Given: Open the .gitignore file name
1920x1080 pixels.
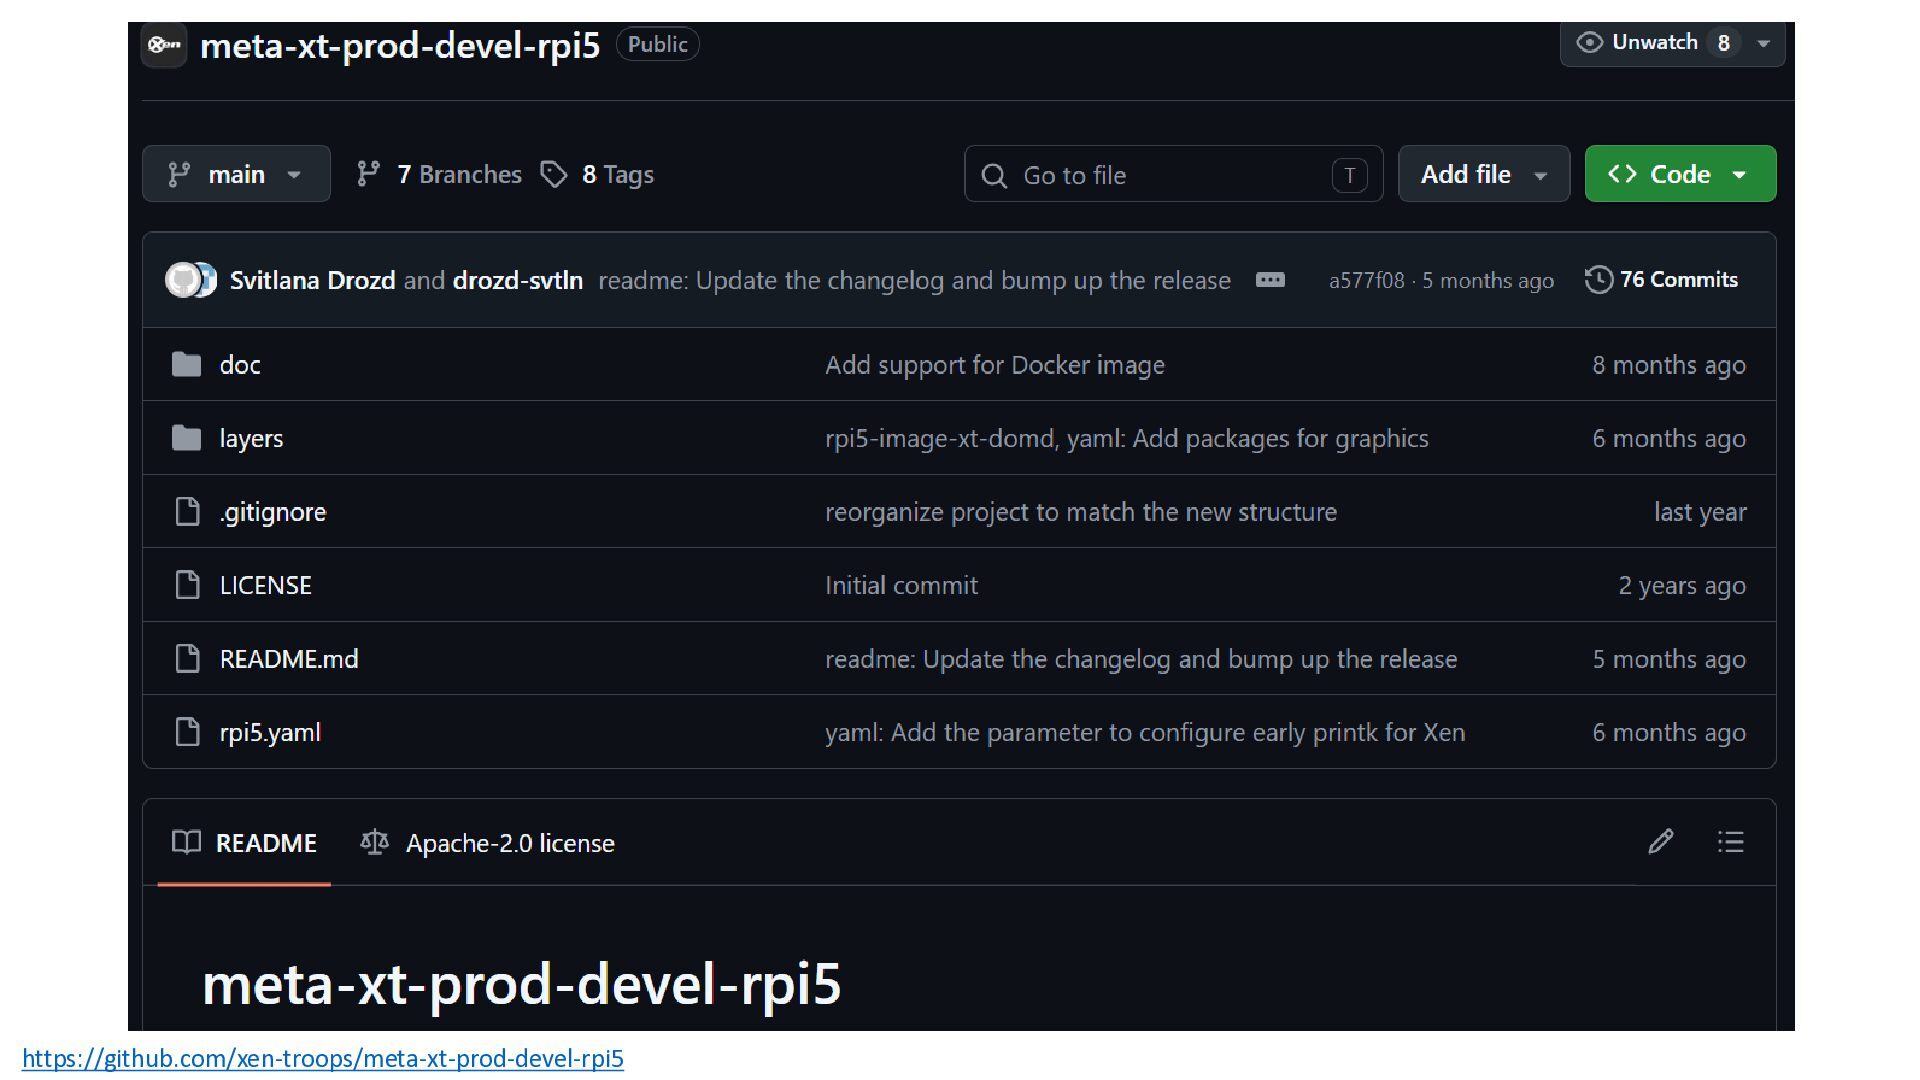Looking at the screenshot, I should (273, 512).
